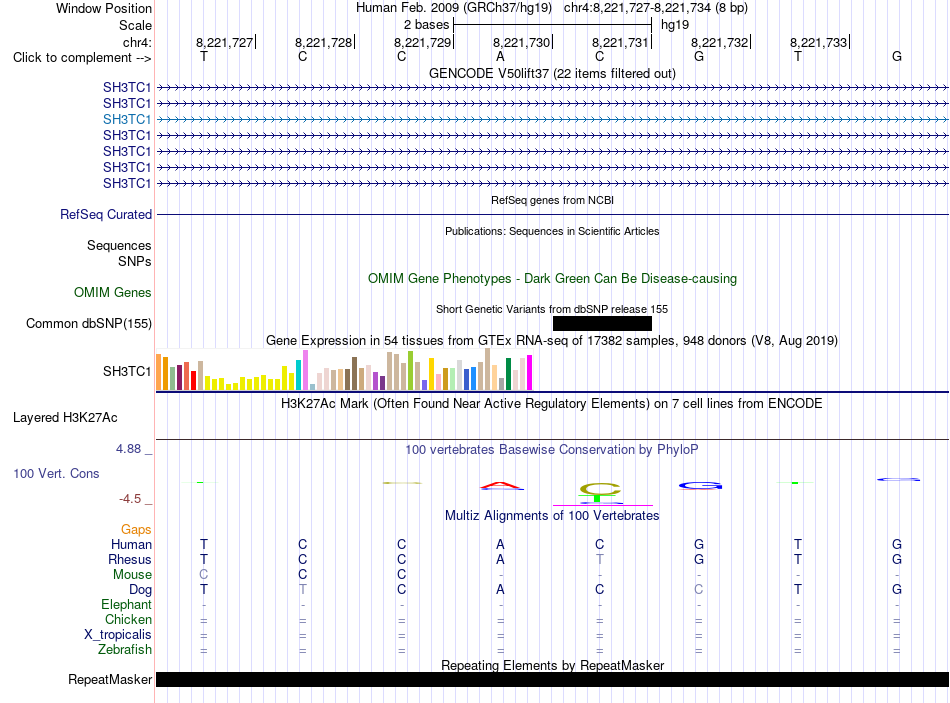This screenshot has height=703, width=950.
Task: Open the Common dbSNP(155) track label
Action: click(x=89, y=324)
